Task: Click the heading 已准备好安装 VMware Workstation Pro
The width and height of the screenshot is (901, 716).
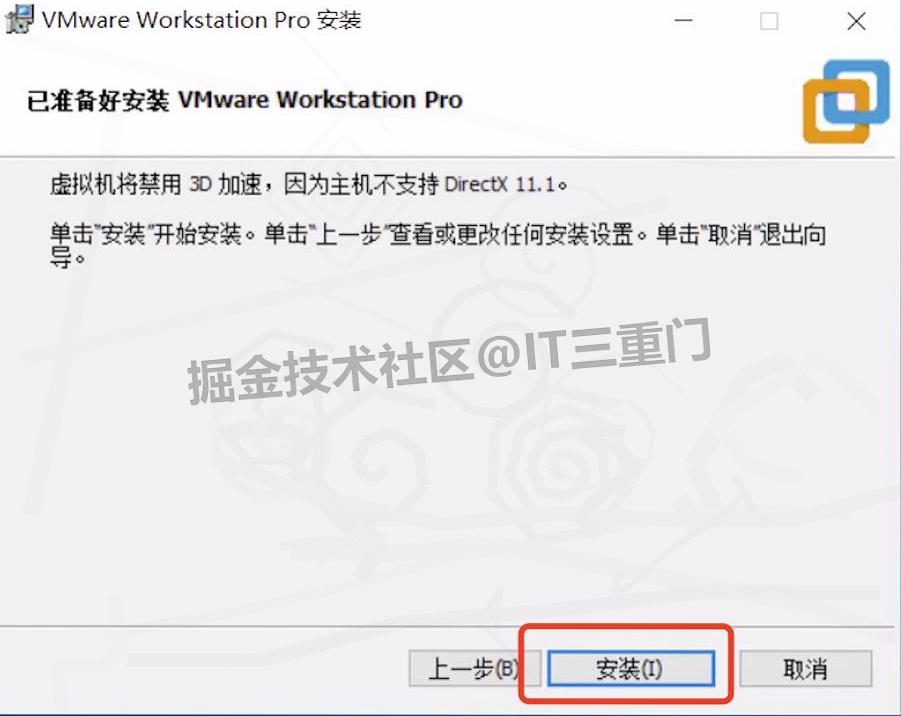Action: pyautogui.click(x=244, y=100)
